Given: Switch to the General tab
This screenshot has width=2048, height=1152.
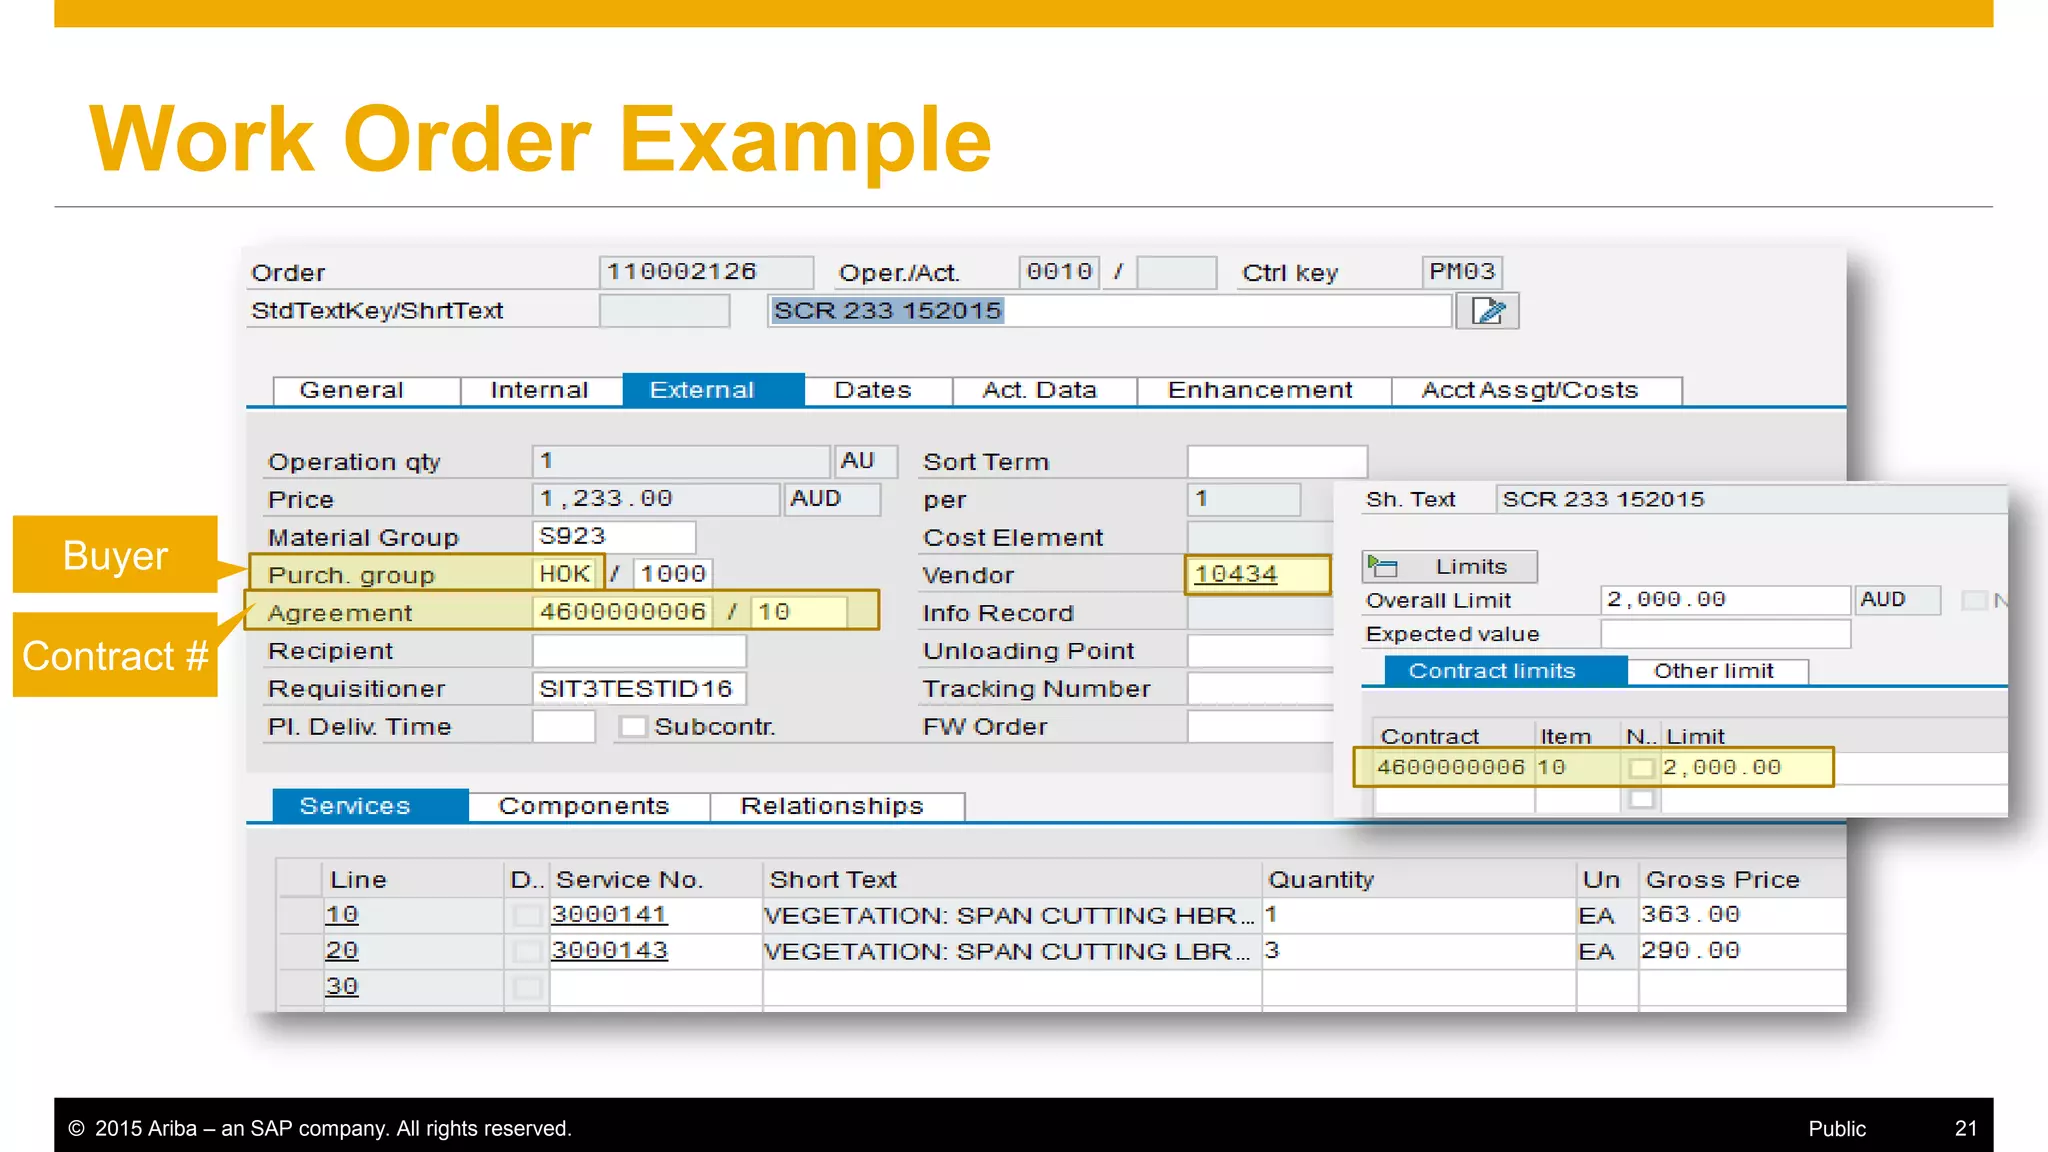Looking at the screenshot, I should (x=366, y=390).
